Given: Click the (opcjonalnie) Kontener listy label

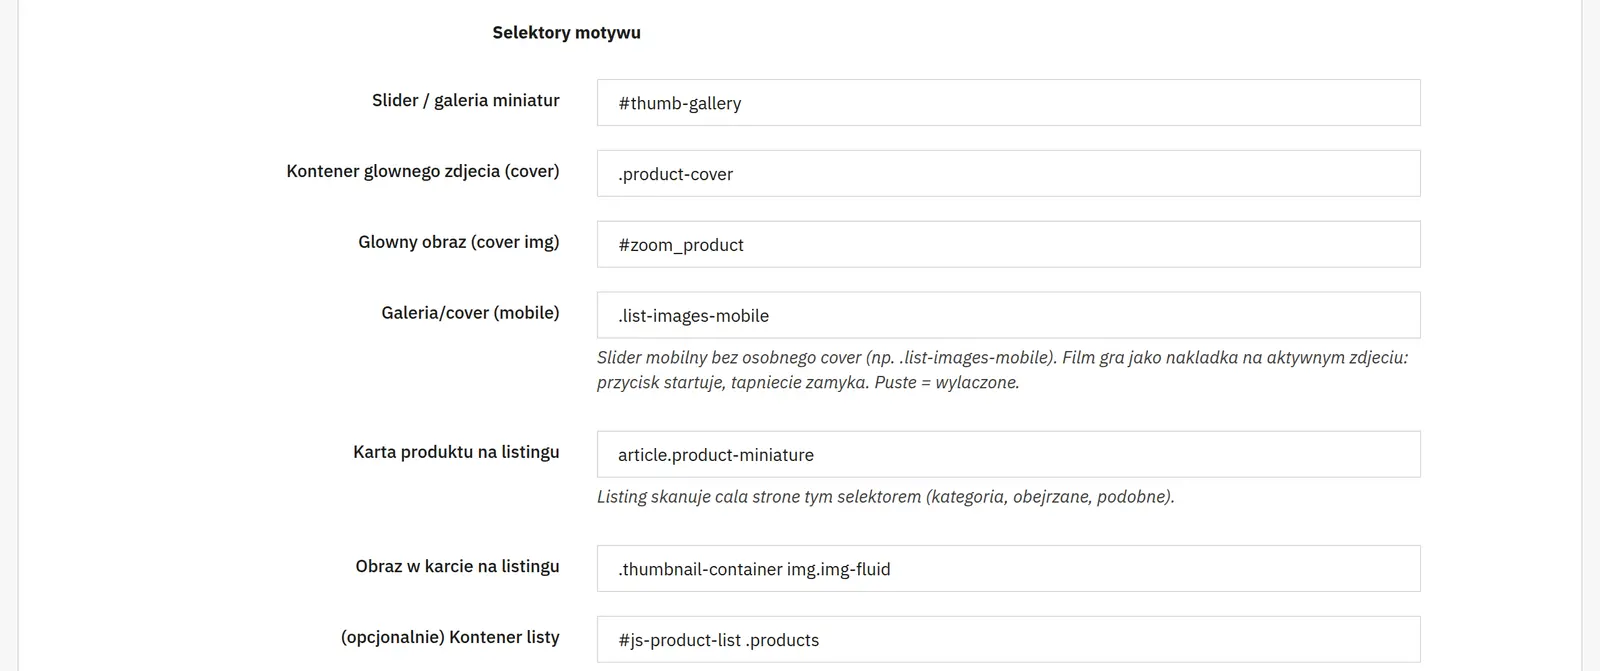Looking at the screenshot, I should point(450,637).
